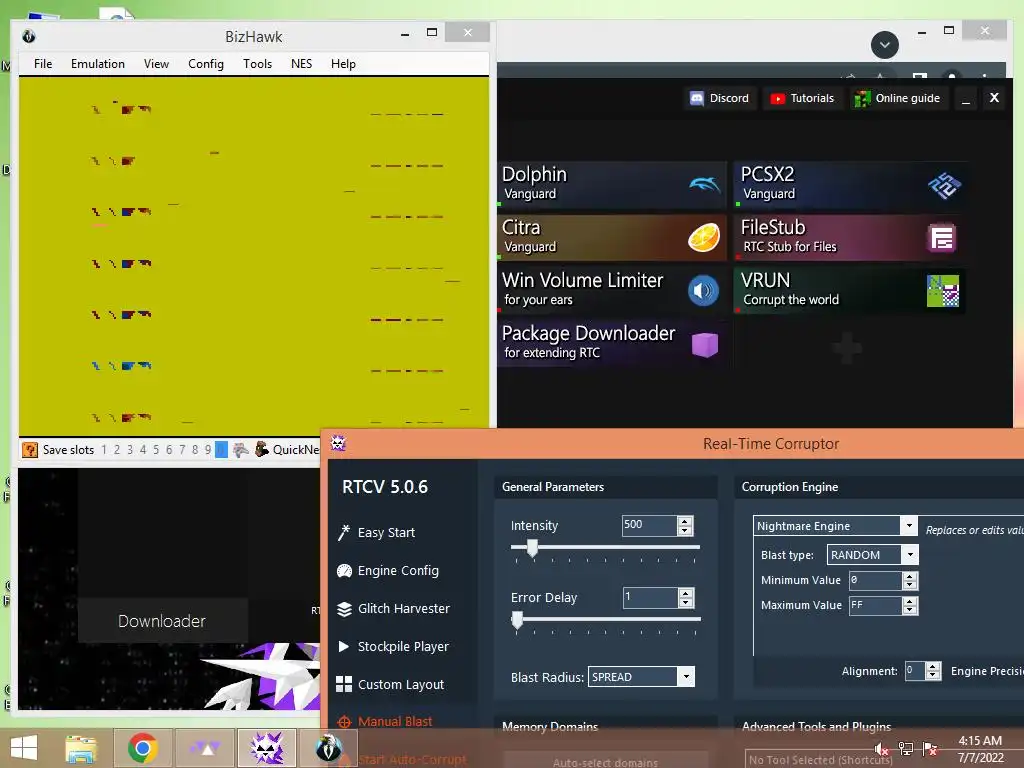Open the Emulation menu in BizHawk

pos(98,64)
